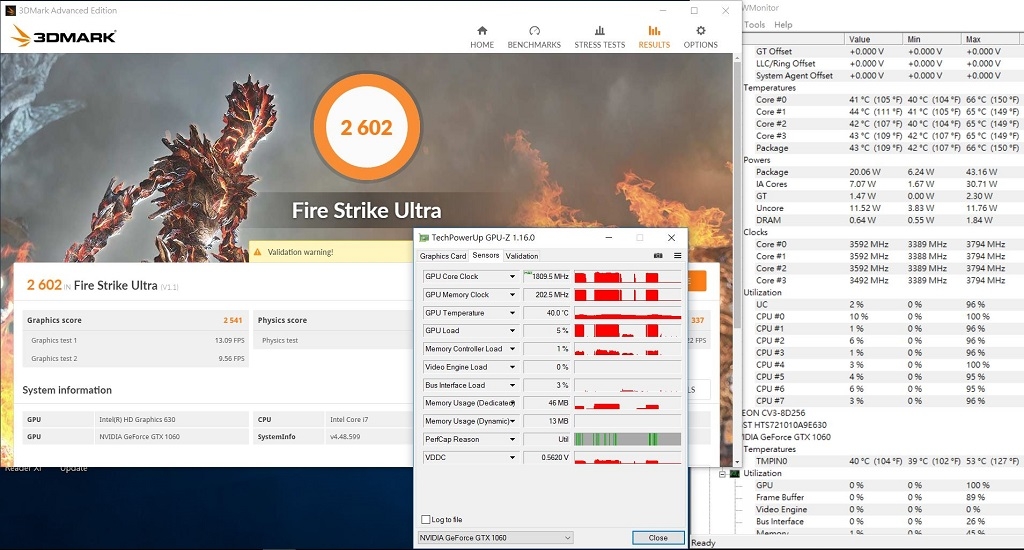Image resolution: width=1024 pixels, height=550 pixels.
Task: Click NVIDIA GeForce GTX 1060 system info entry
Action: point(139,436)
